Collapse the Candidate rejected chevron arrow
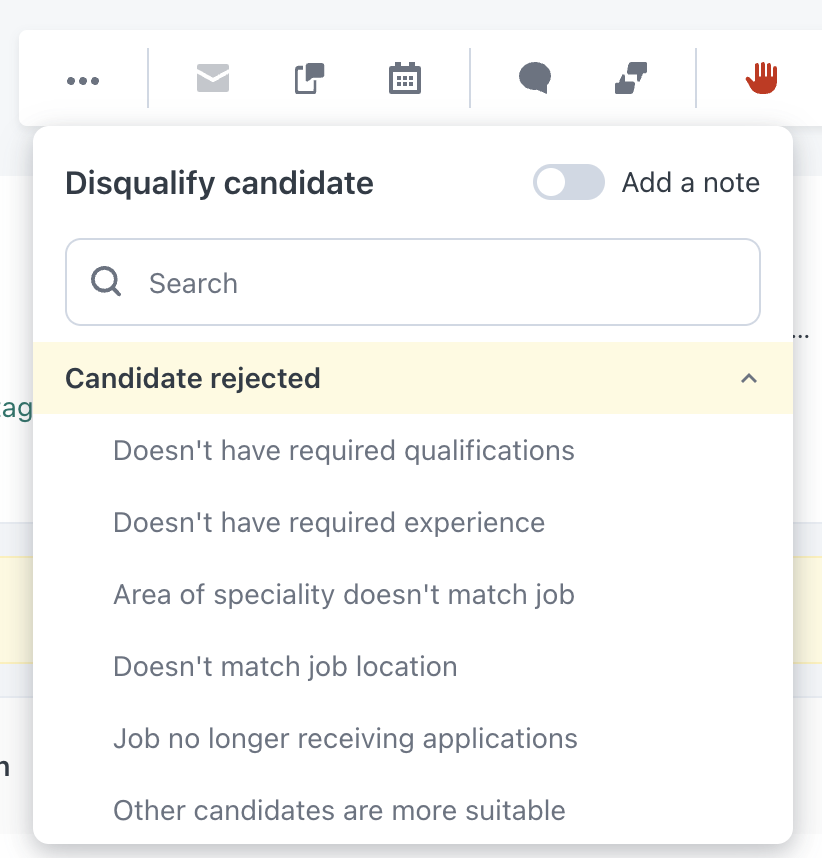The width and height of the screenshot is (822, 858). coord(748,379)
